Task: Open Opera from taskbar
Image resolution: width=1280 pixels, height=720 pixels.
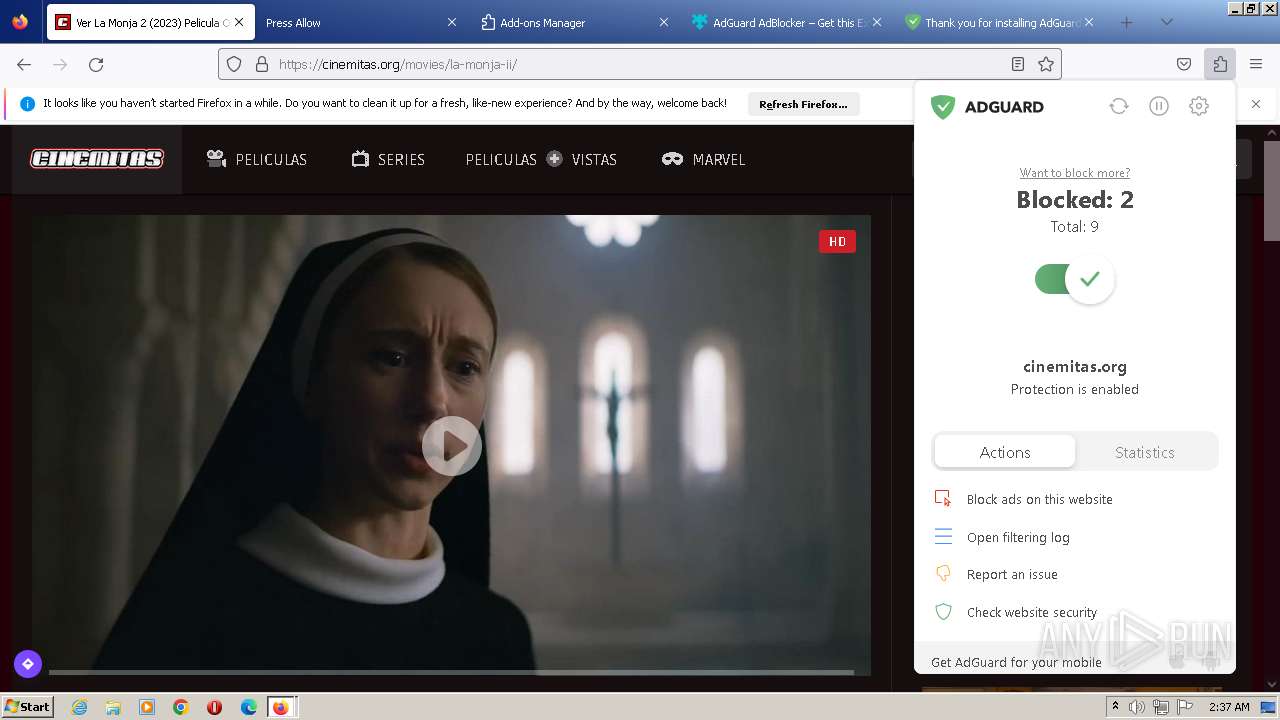Action: 214,707
